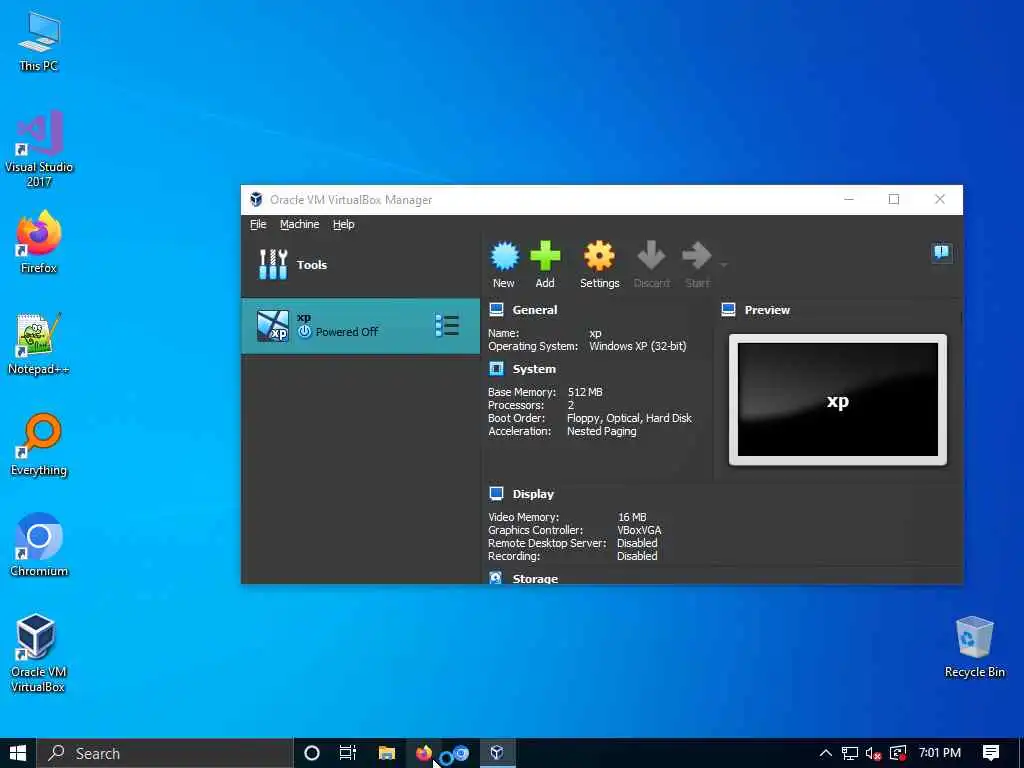
Task: Click the Discard toolbar icon
Action: pyautogui.click(x=651, y=264)
